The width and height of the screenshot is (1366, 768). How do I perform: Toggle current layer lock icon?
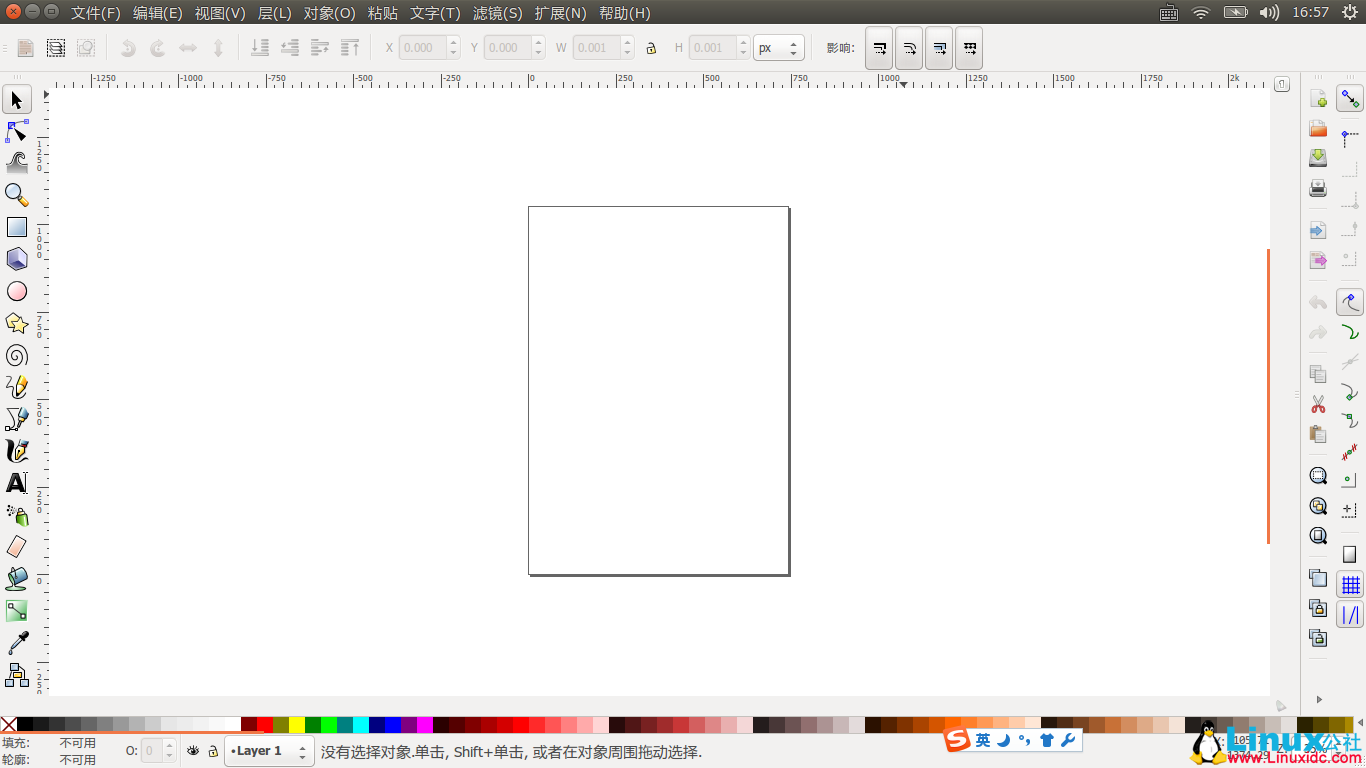point(213,751)
